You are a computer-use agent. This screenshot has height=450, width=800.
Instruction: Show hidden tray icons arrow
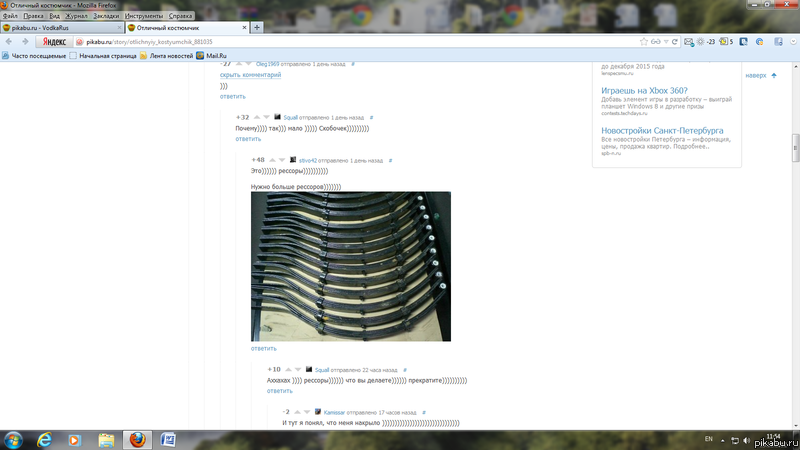[x=722, y=440]
